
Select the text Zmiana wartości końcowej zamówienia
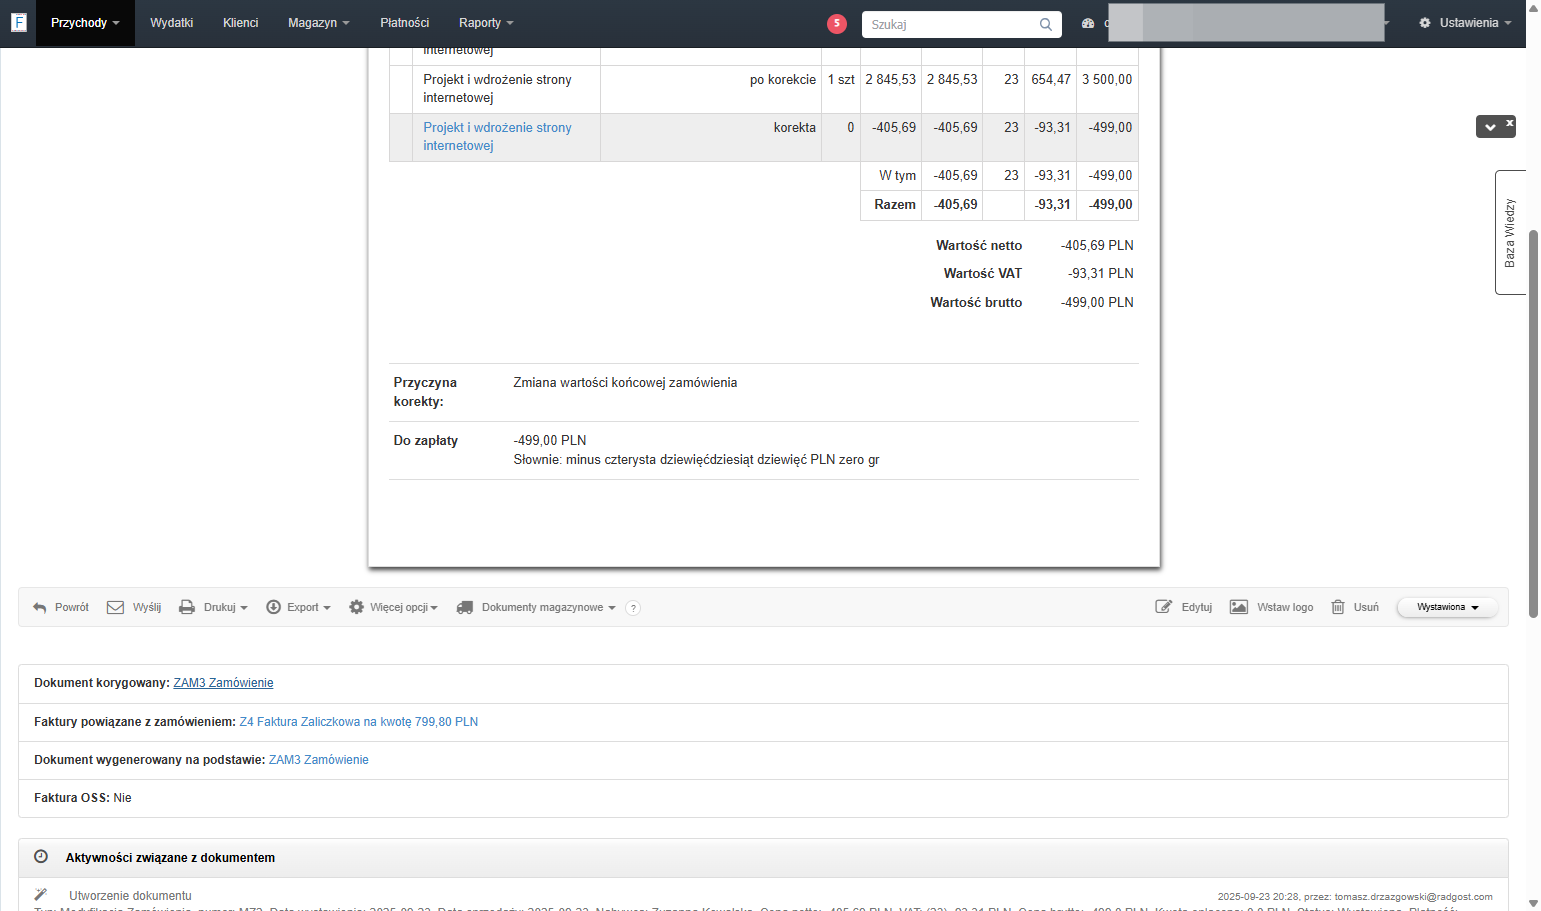pyautogui.click(x=625, y=383)
